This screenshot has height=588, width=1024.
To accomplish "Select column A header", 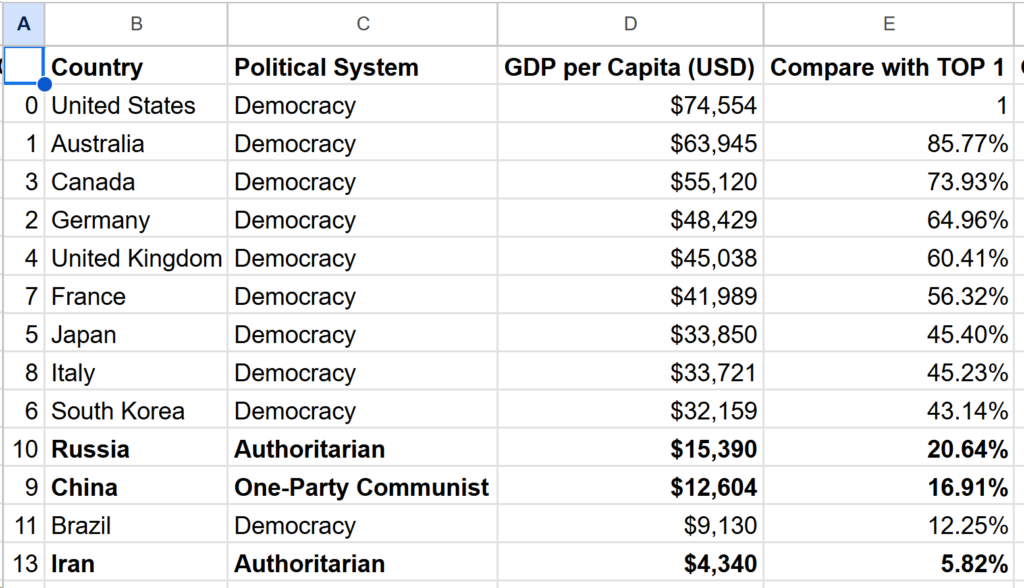I will 24,23.
